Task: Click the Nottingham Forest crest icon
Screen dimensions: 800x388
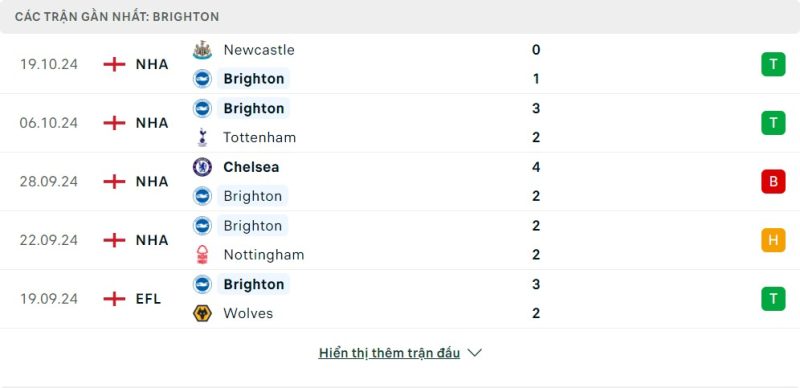Action: point(202,255)
